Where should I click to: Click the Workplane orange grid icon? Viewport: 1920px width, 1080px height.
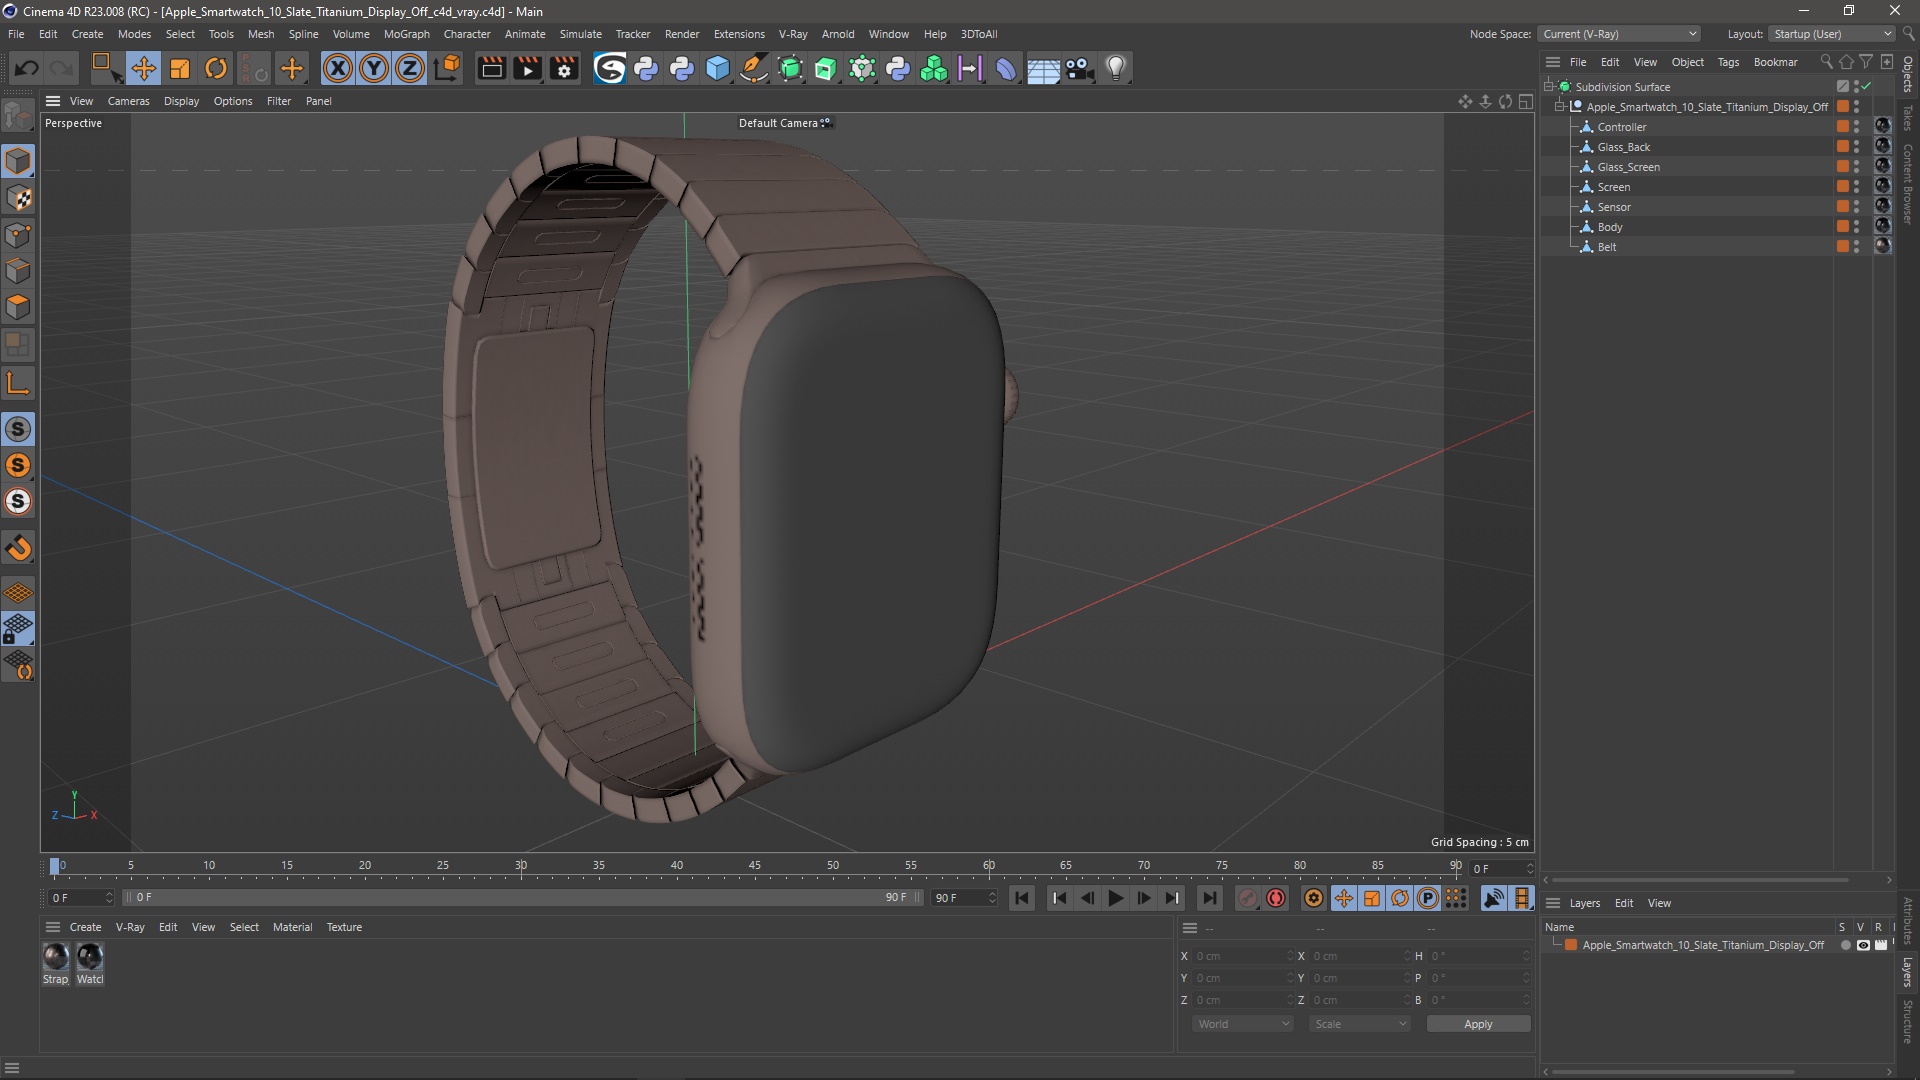pos(18,592)
